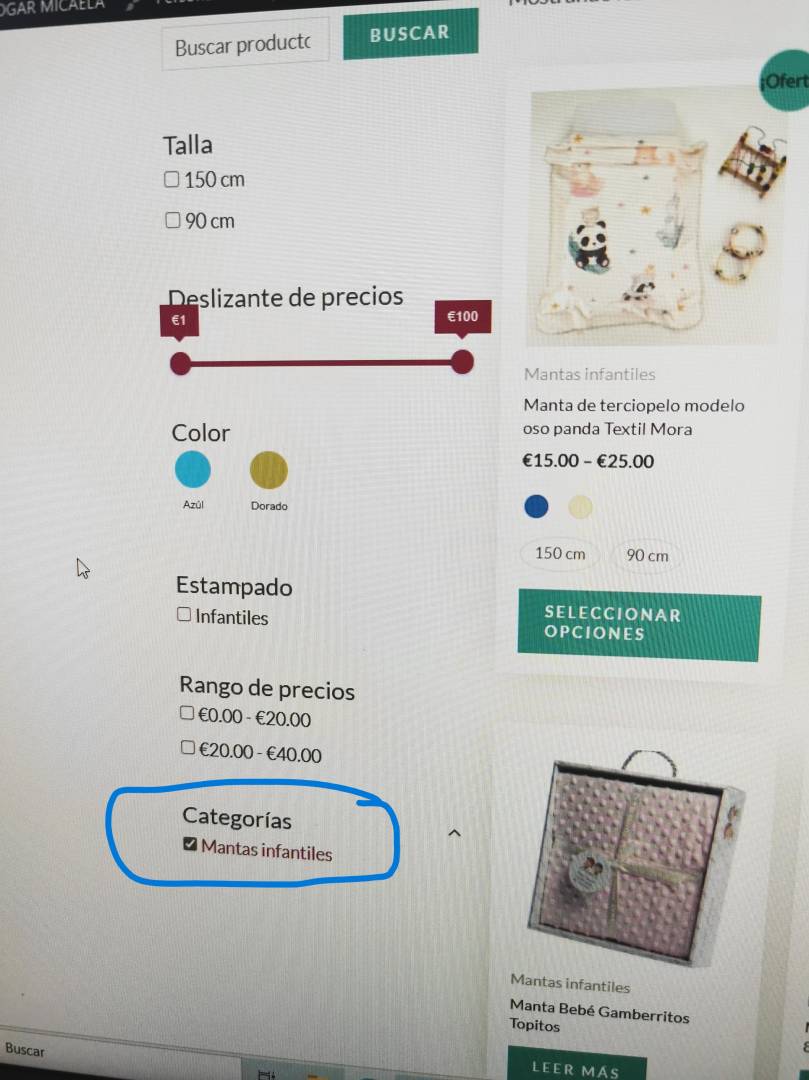The image size is (809, 1080).
Task: Tick the €20.00 - €40.00 price range
Action: (x=188, y=747)
